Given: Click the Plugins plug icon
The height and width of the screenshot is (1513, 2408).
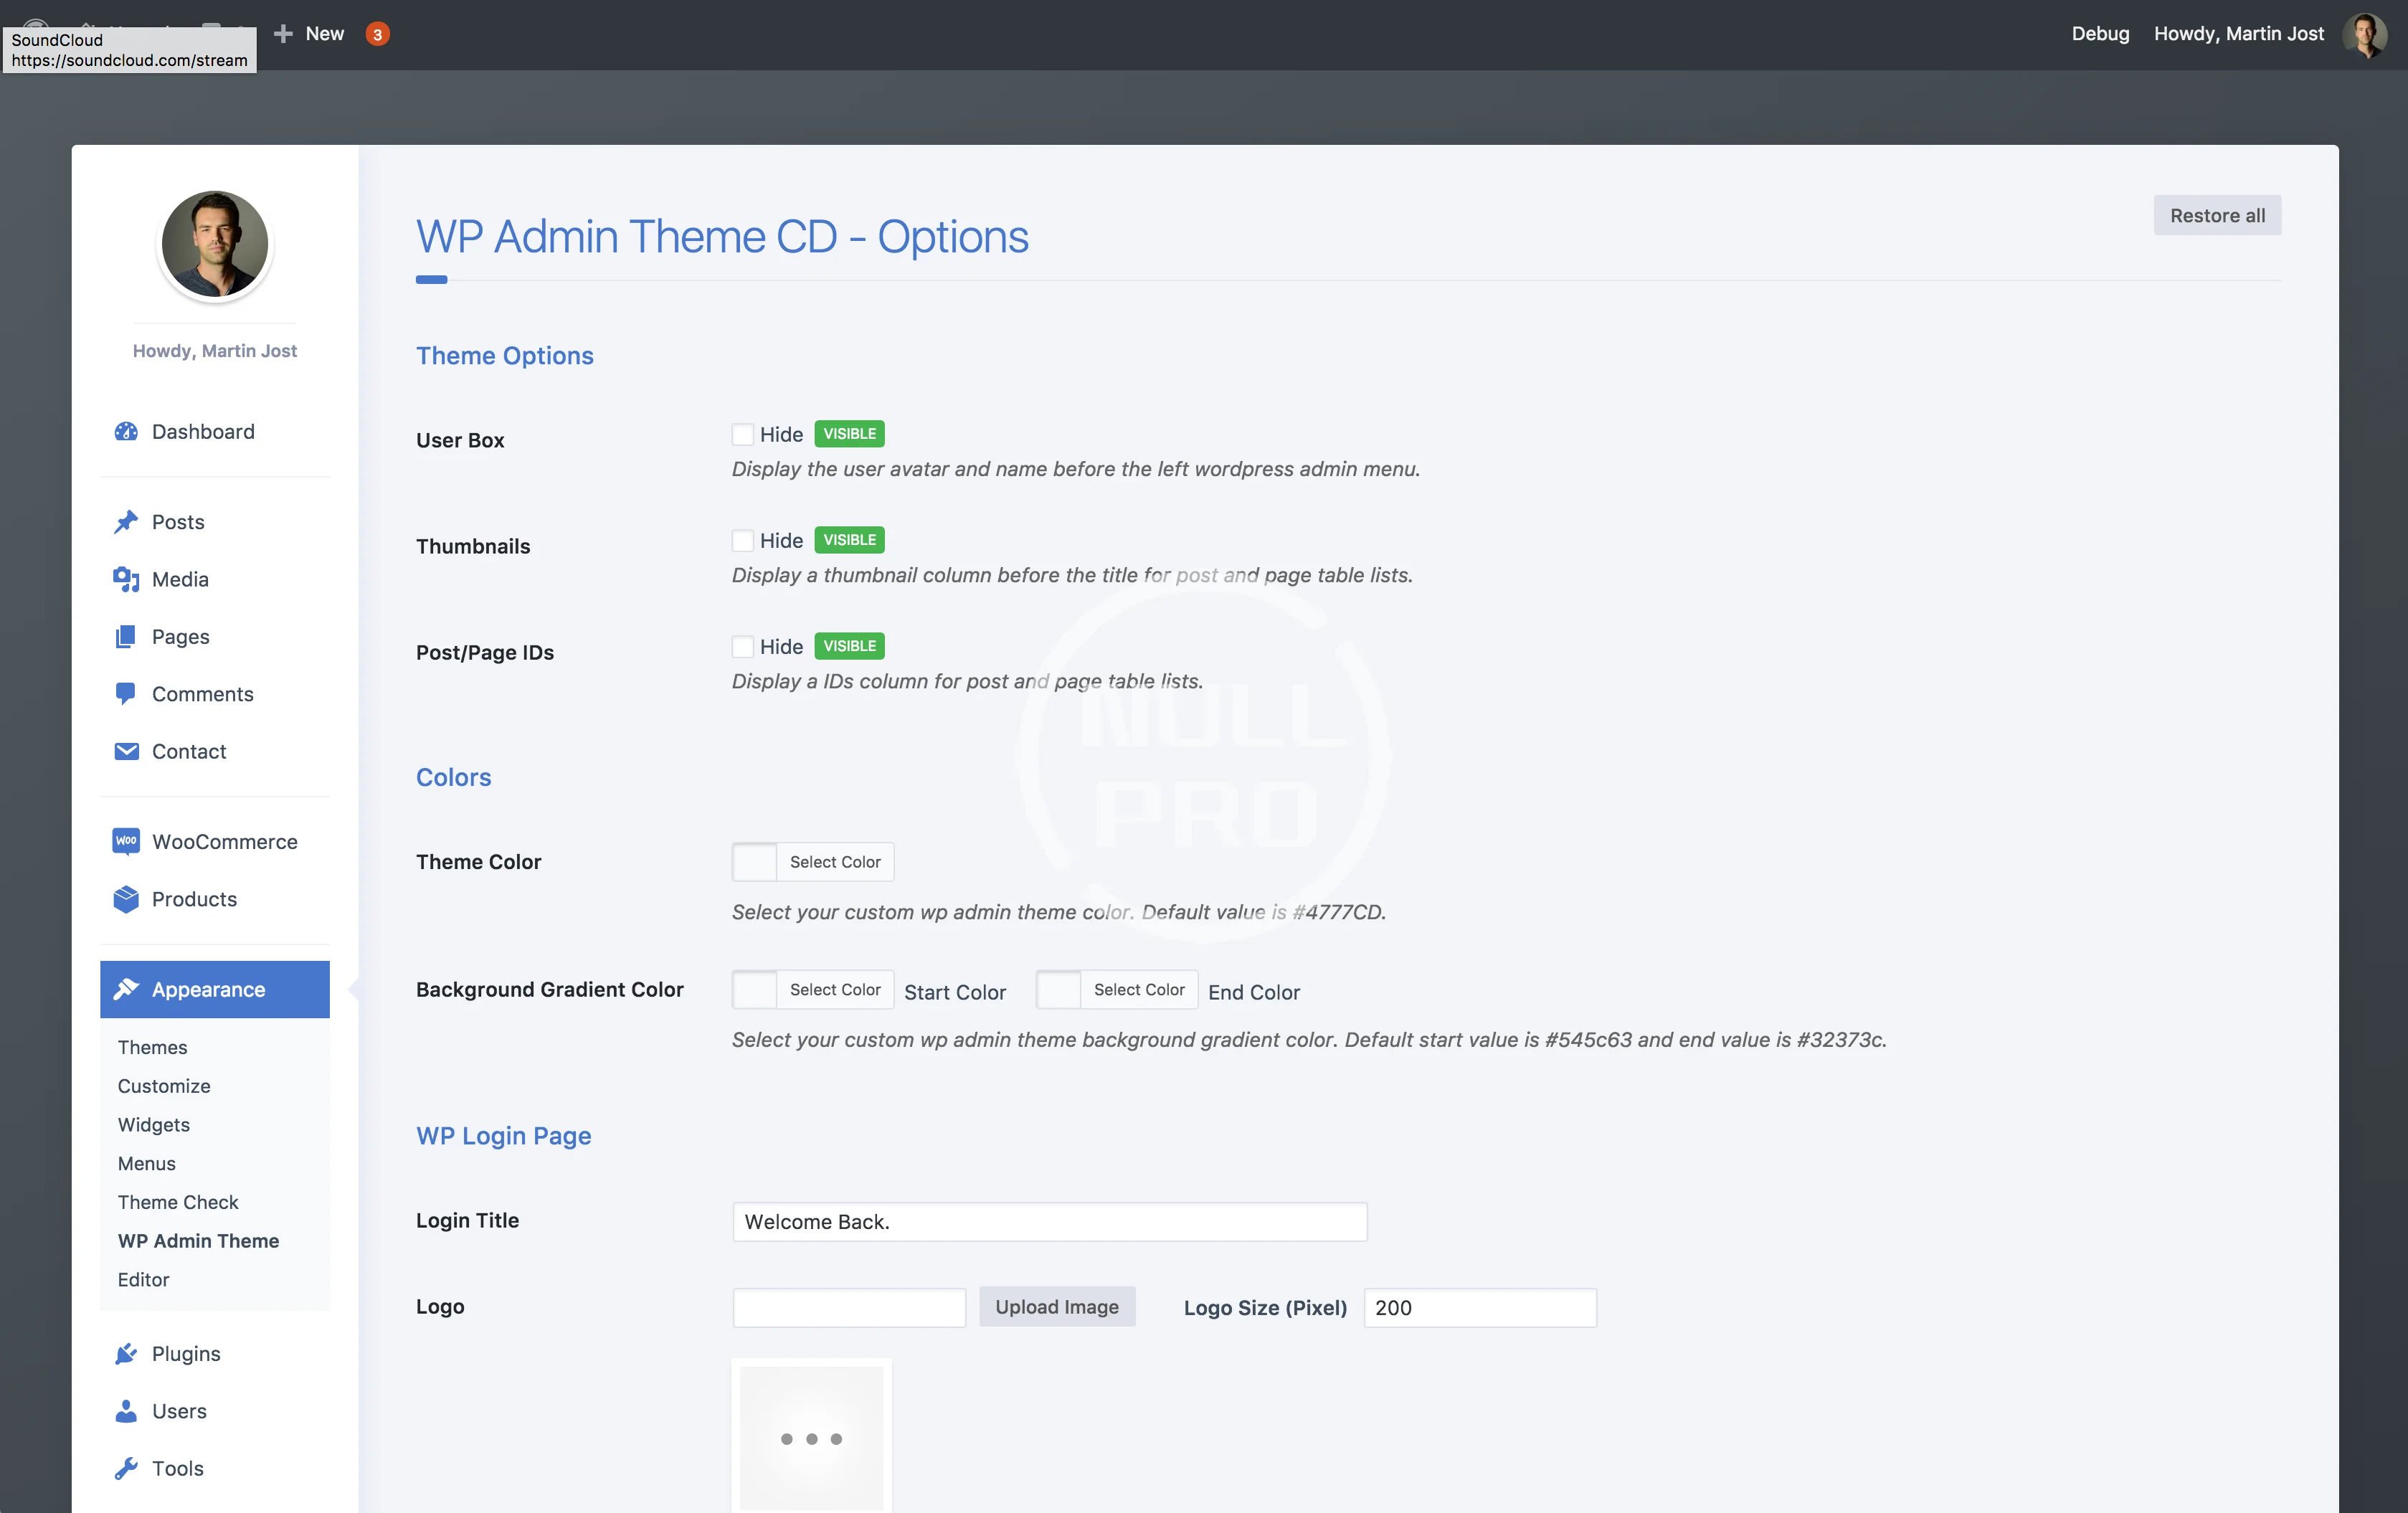Looking at the screenshot, I should point(126,1353).
